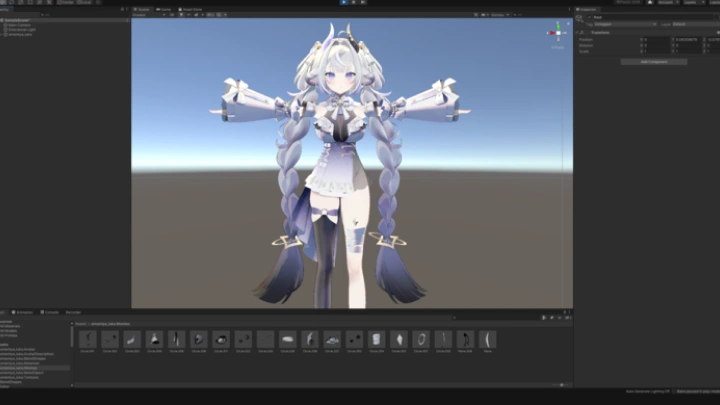Toggle the Persp projection label

tap(557, 47)
